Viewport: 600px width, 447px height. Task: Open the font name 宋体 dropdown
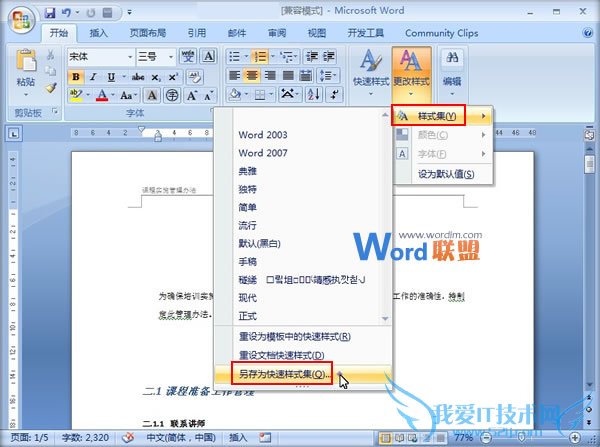tap(130, 57)
